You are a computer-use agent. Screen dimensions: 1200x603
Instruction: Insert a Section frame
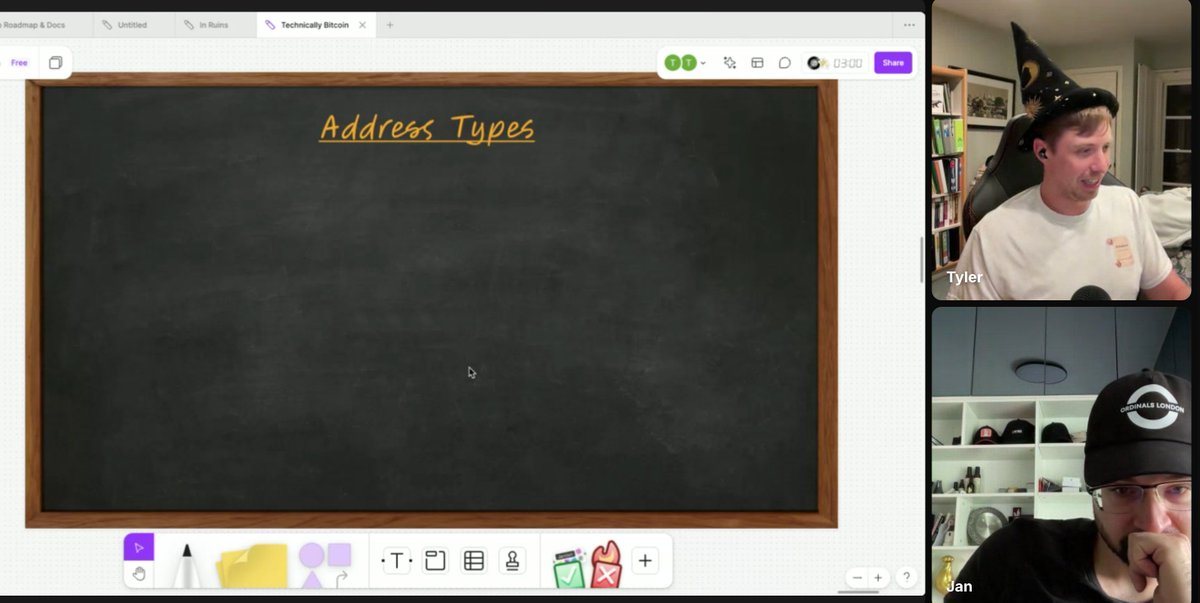pos(435,561)
